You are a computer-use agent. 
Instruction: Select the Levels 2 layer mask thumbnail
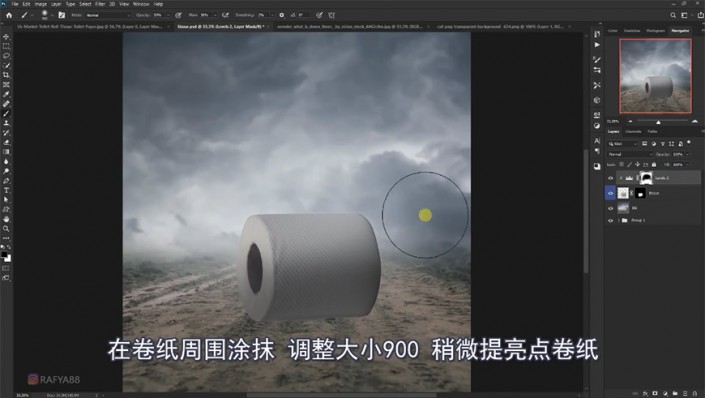[646, 178]
